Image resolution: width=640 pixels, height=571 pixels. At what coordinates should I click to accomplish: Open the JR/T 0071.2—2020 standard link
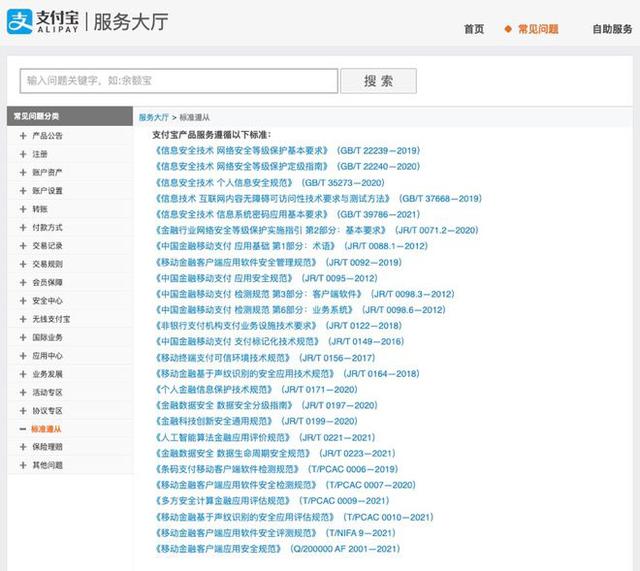[316, 231]
